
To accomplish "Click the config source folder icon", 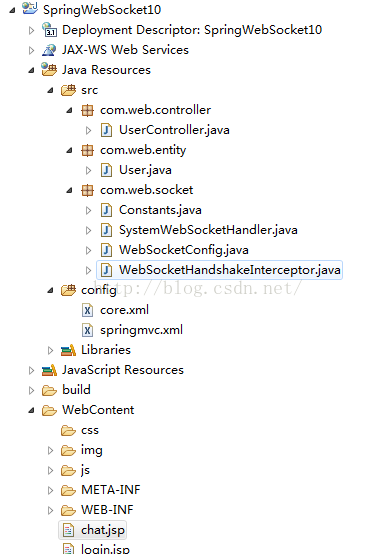I will pyautogui.click(x=68, y=290).
